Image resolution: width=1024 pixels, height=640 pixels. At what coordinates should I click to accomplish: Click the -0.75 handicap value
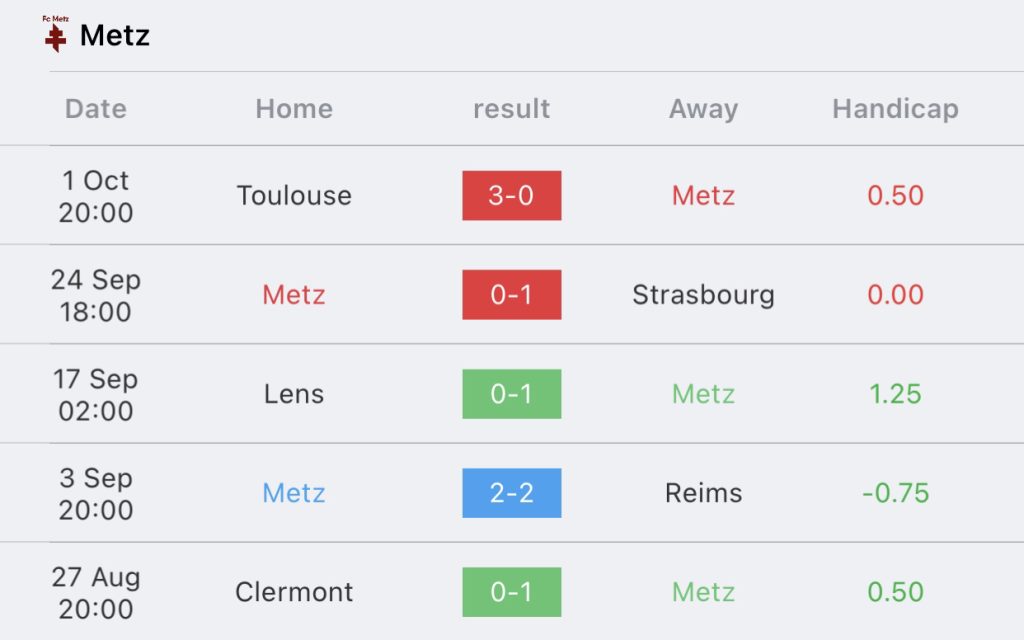pyautogui.click(x=895, y=493)
